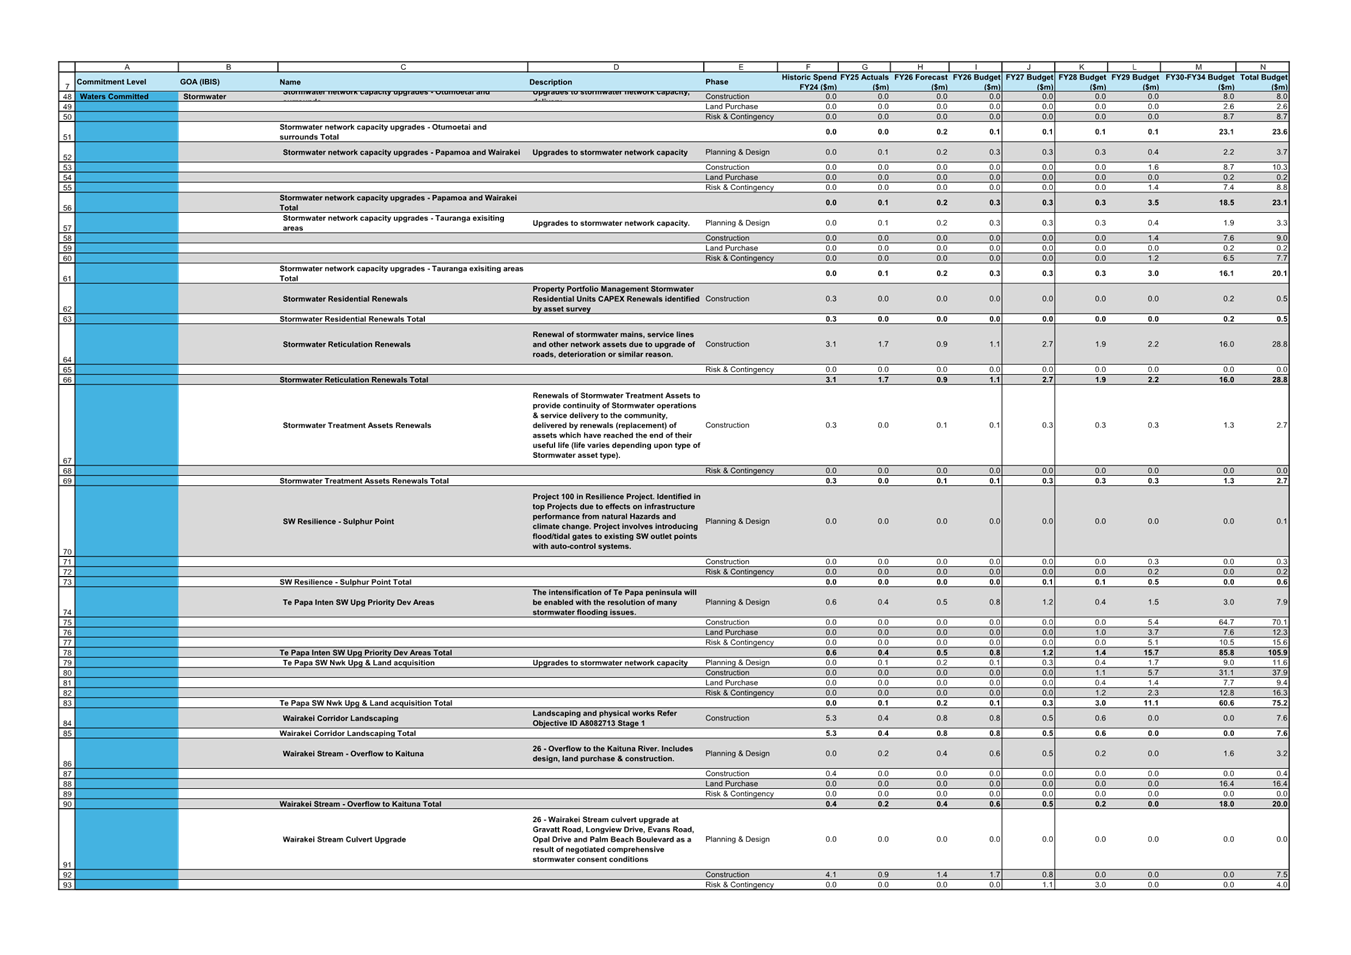Select column C header above Name

click(x=402, y=67)
